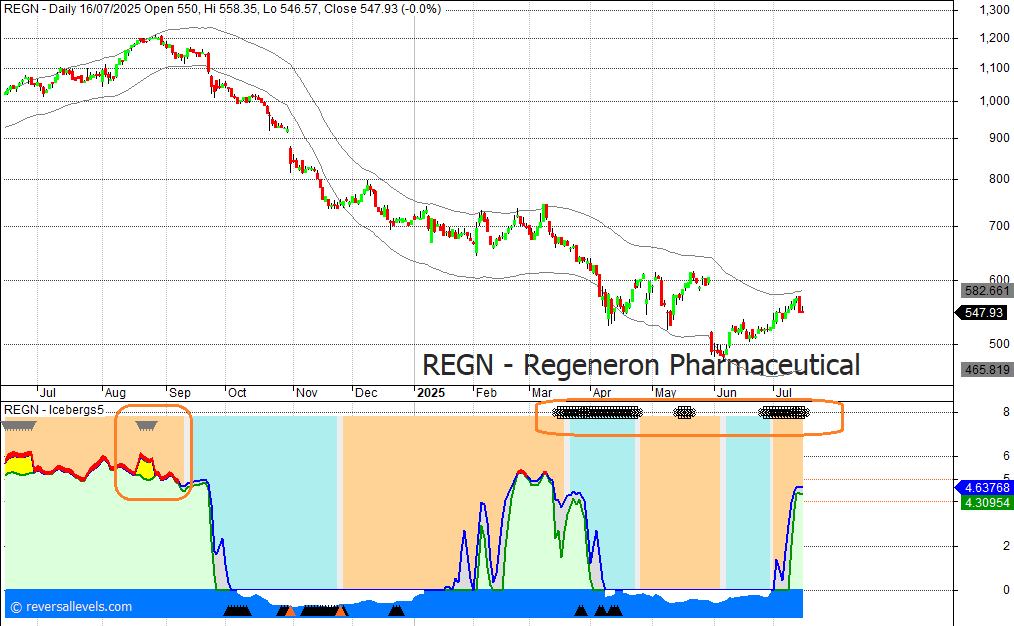Click the Jul 2024 month label

(x=48, y=393)
